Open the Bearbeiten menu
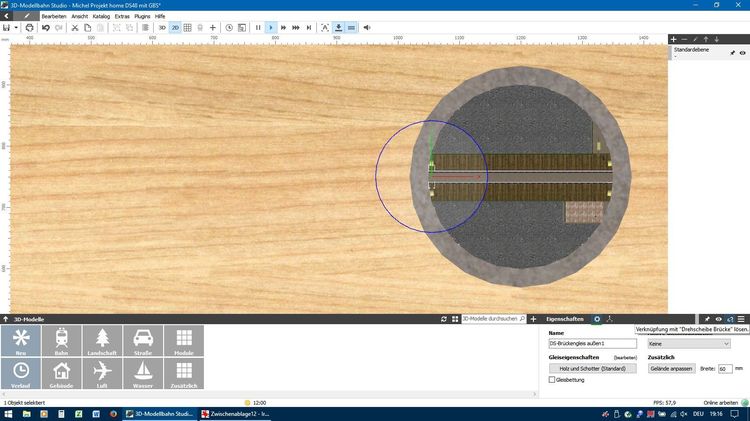 (54, 16)
